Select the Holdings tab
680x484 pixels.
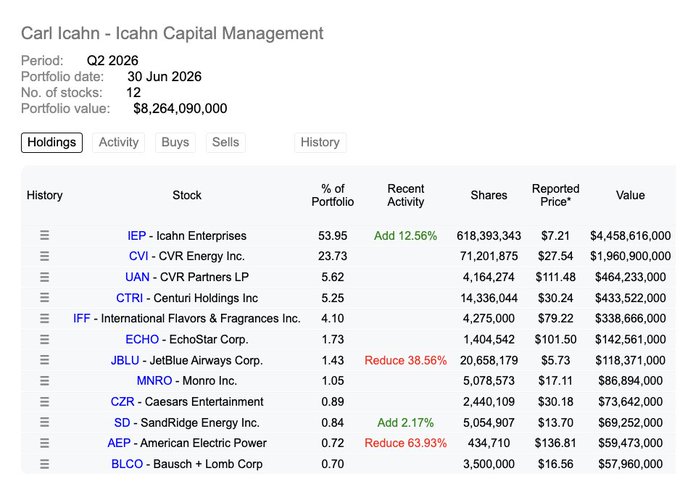pyautogui.click(x=52, y=142)
